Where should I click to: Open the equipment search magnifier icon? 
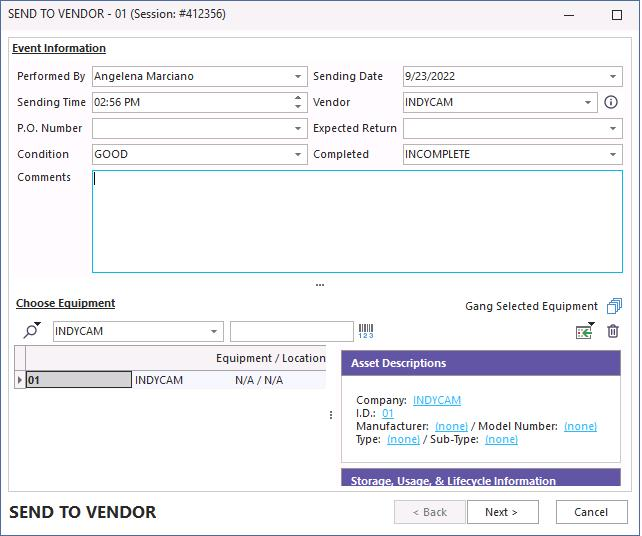[32, 331]
